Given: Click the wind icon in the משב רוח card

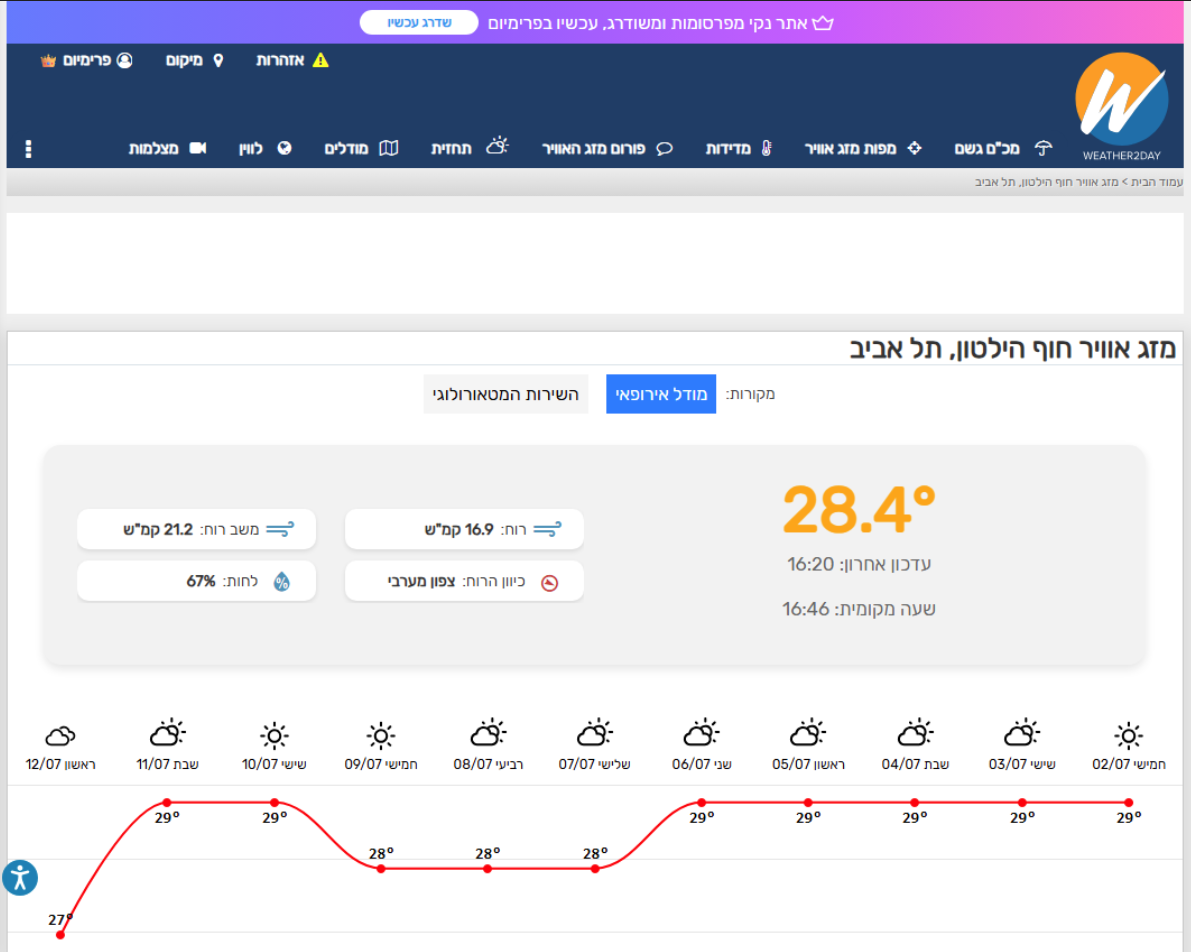Looking at the screenshot, I should coord(280,530).
